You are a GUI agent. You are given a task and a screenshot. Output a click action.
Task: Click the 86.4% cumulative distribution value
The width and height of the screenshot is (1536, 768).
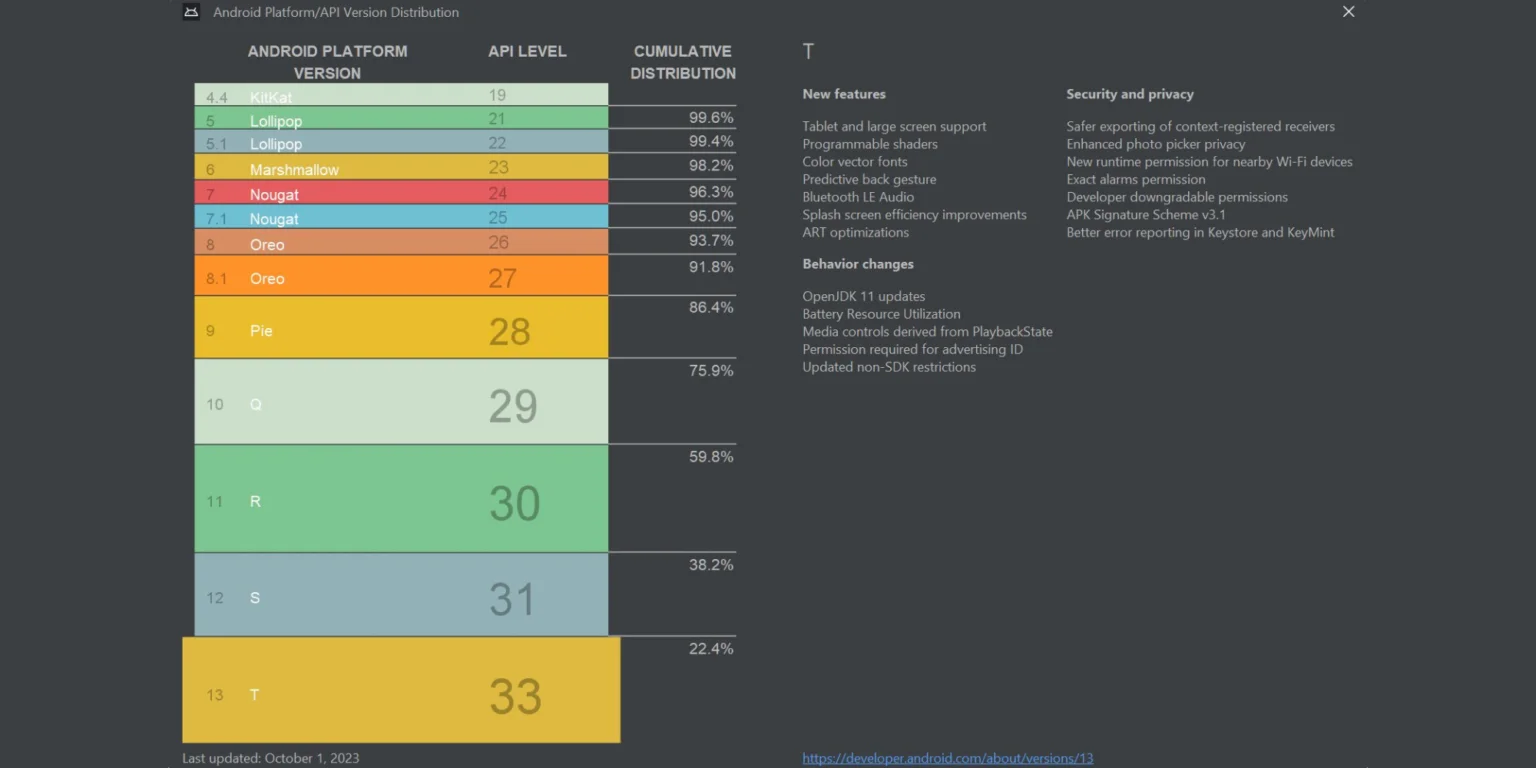pyautogui.click(x=711, y=307)
